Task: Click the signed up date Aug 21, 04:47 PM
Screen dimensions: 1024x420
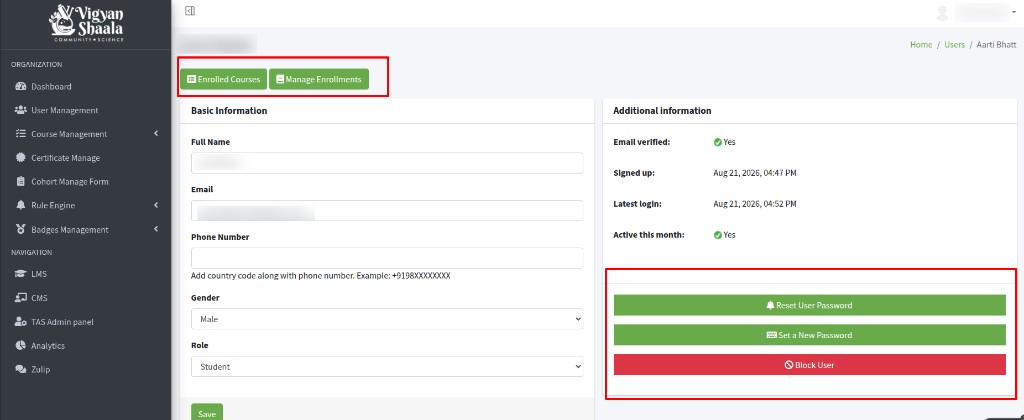Action: [x=755, y=173]
